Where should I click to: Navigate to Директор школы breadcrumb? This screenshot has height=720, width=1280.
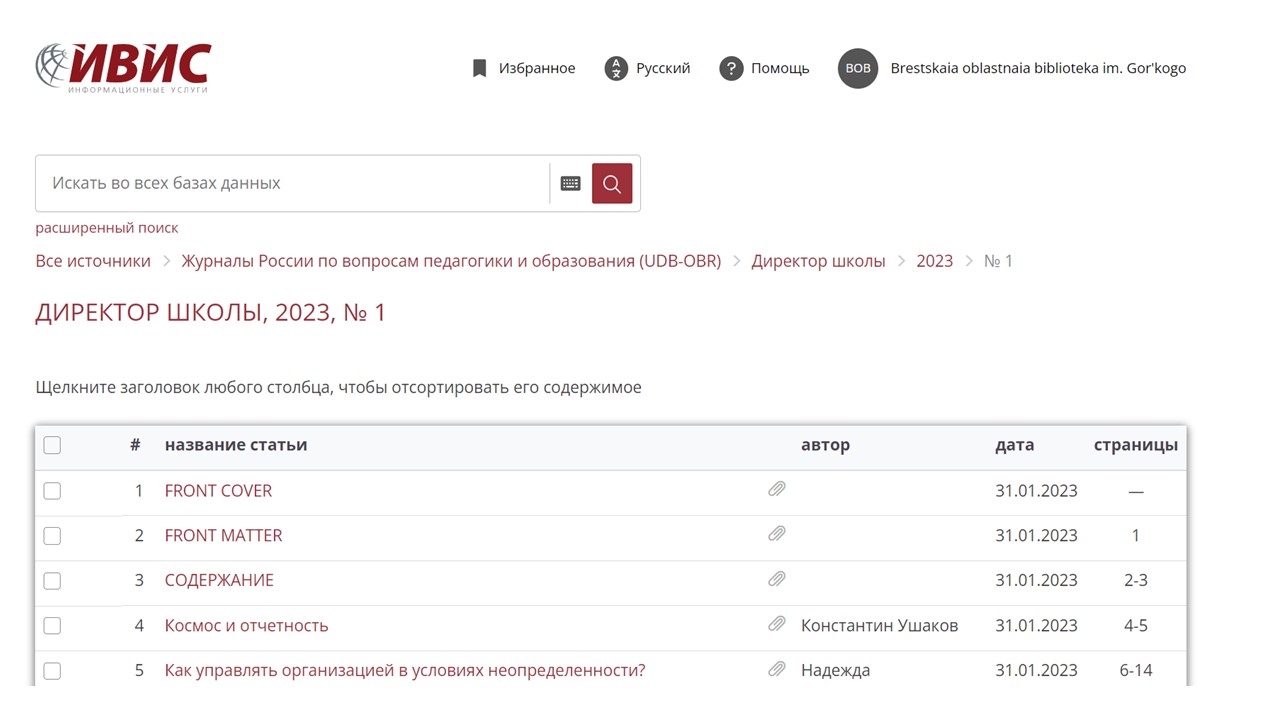pos(818,261)
